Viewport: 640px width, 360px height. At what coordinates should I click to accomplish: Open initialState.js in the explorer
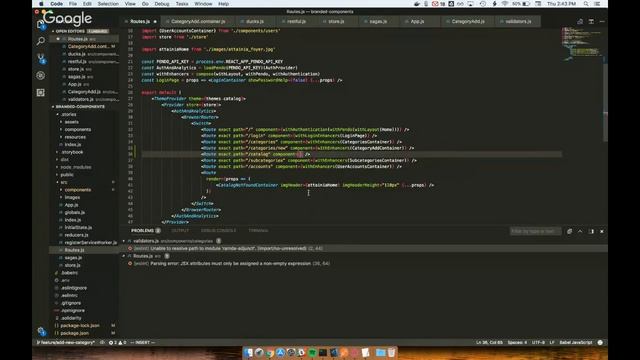78,227
